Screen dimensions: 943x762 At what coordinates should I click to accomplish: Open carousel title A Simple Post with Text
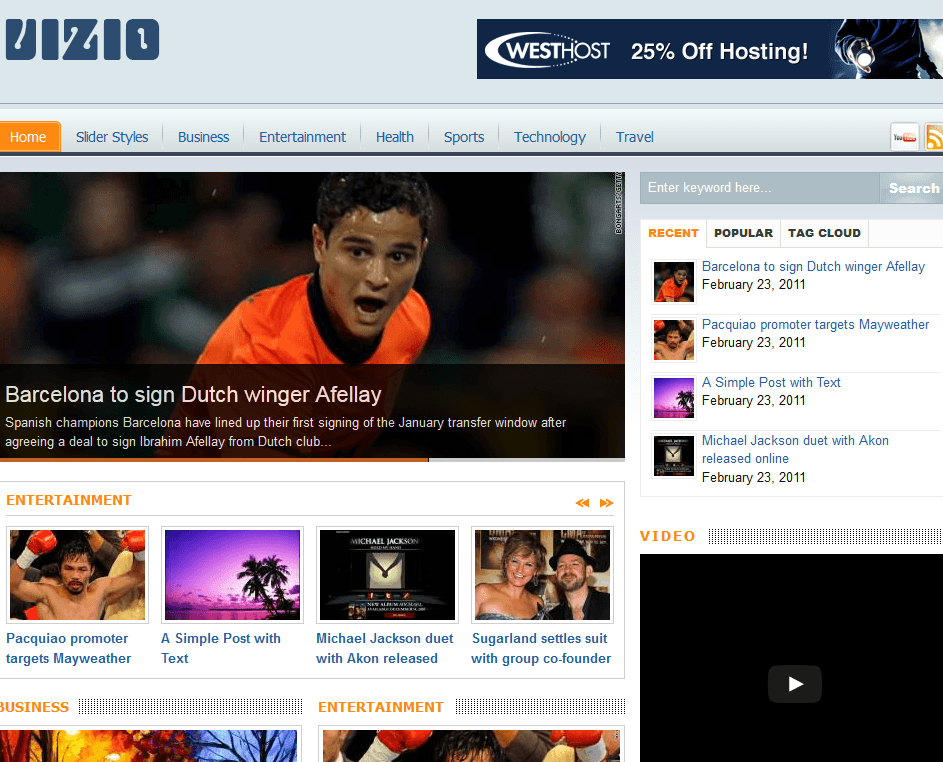point(221,648)
